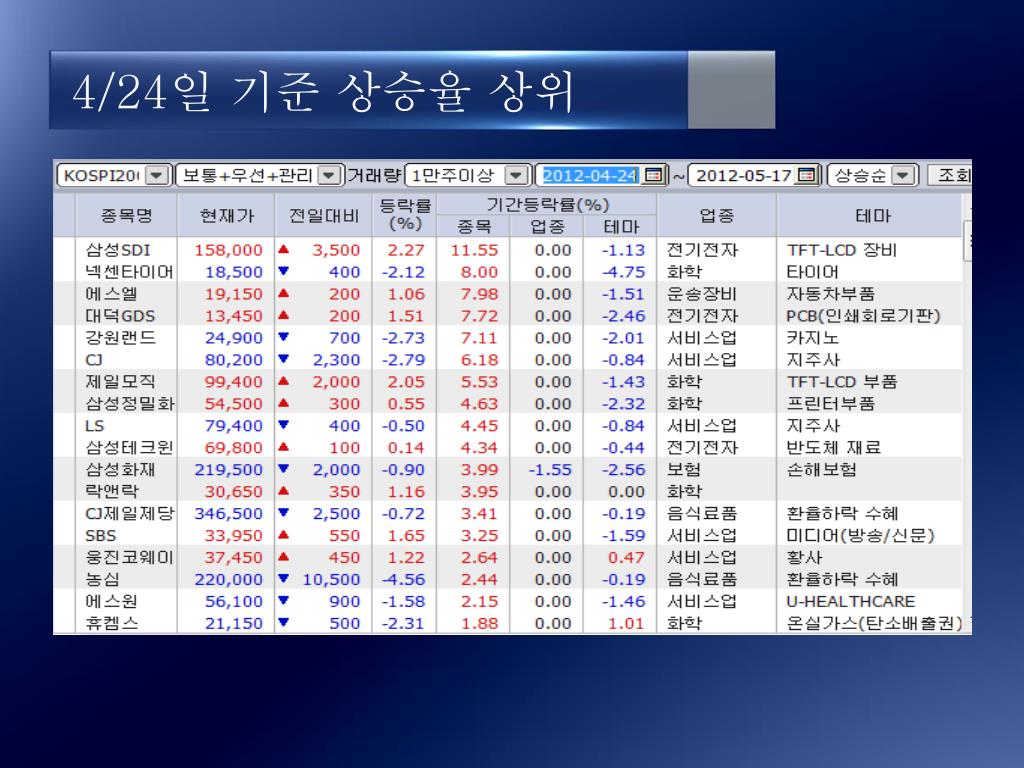The width and height of the screenshot is (1024, 768).
Task: Click the 11.55 period change value
Action: (474, 250)
